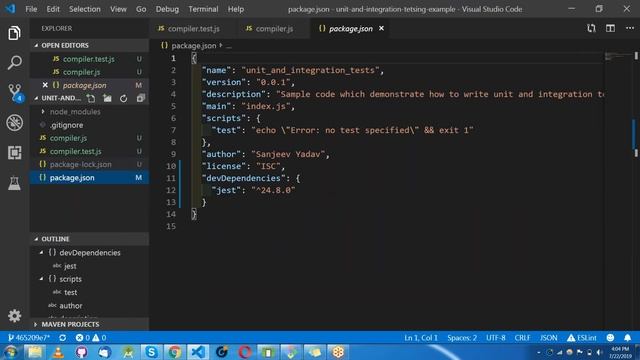Open the Debug menu

pyautogui.click(x=167, y=9)
